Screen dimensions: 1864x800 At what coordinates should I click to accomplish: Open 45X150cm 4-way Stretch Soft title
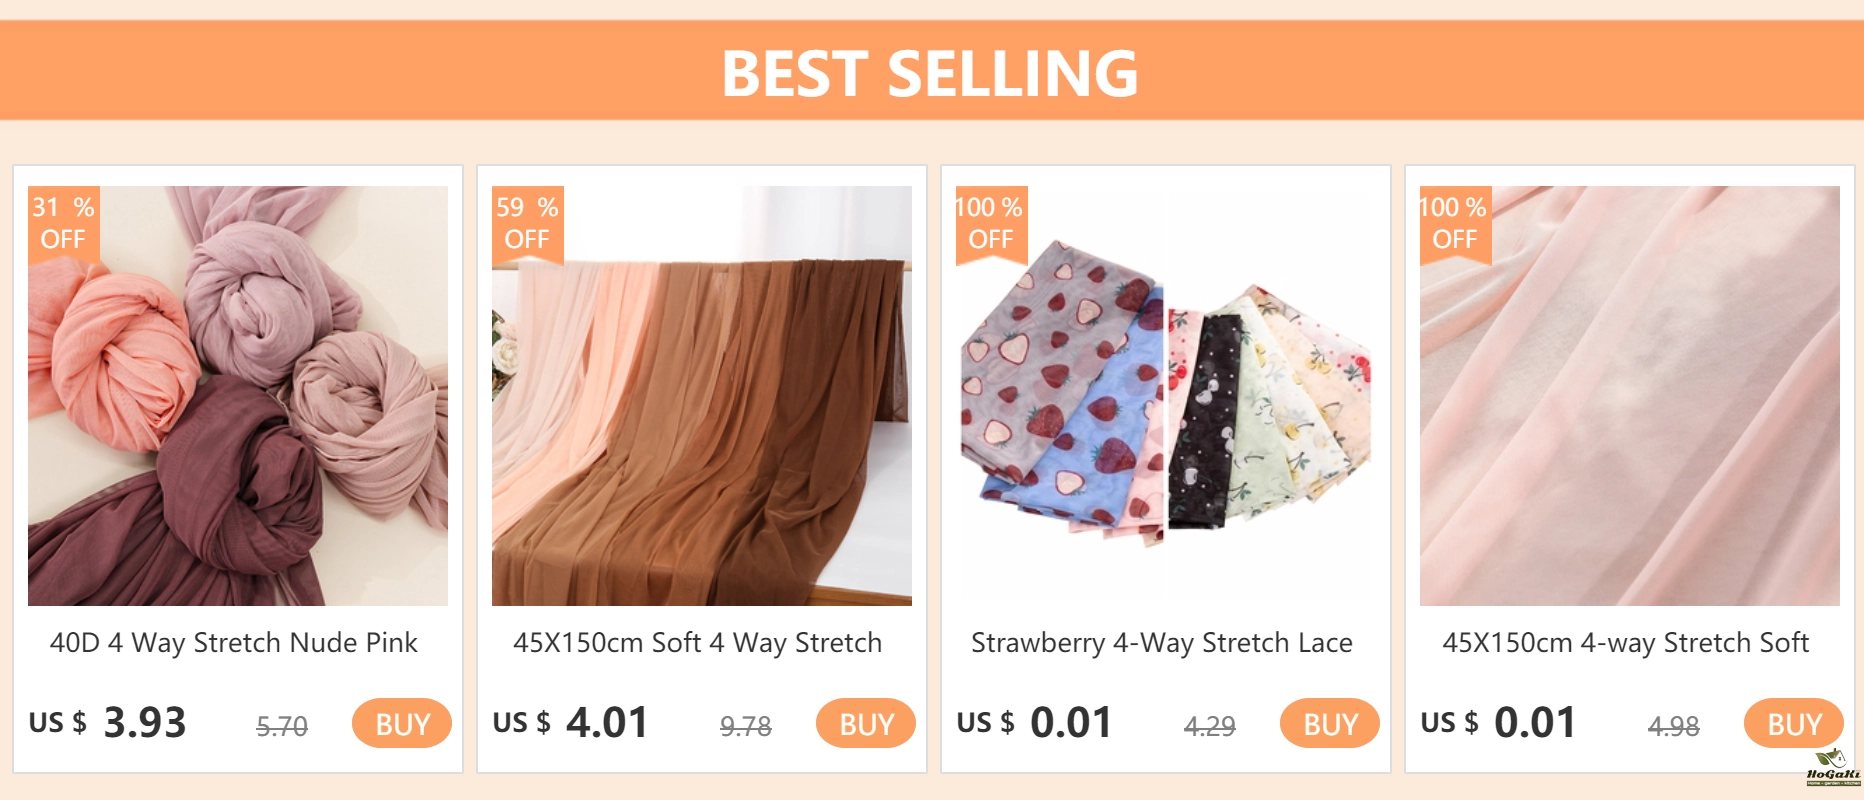click(x=1626, y=643)
